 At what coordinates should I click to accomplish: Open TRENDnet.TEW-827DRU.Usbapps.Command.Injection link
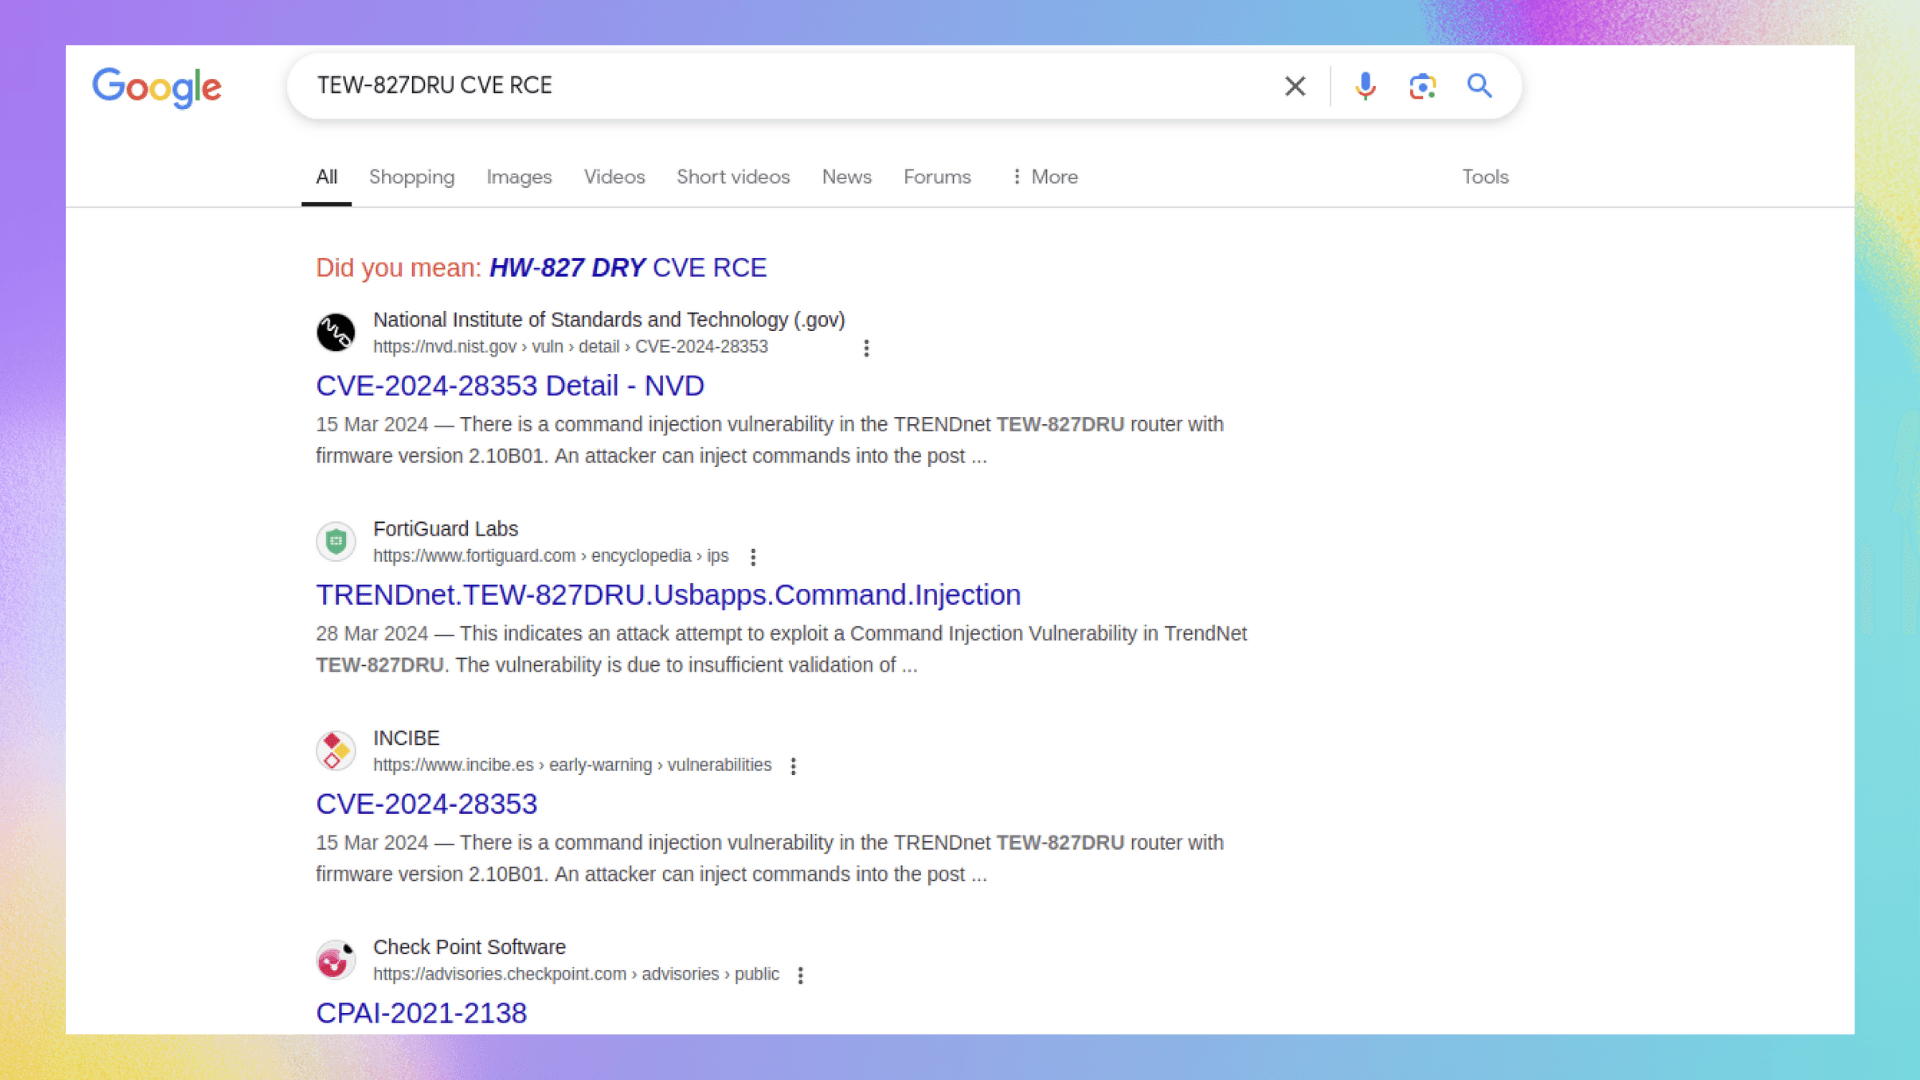click(668, 595)
